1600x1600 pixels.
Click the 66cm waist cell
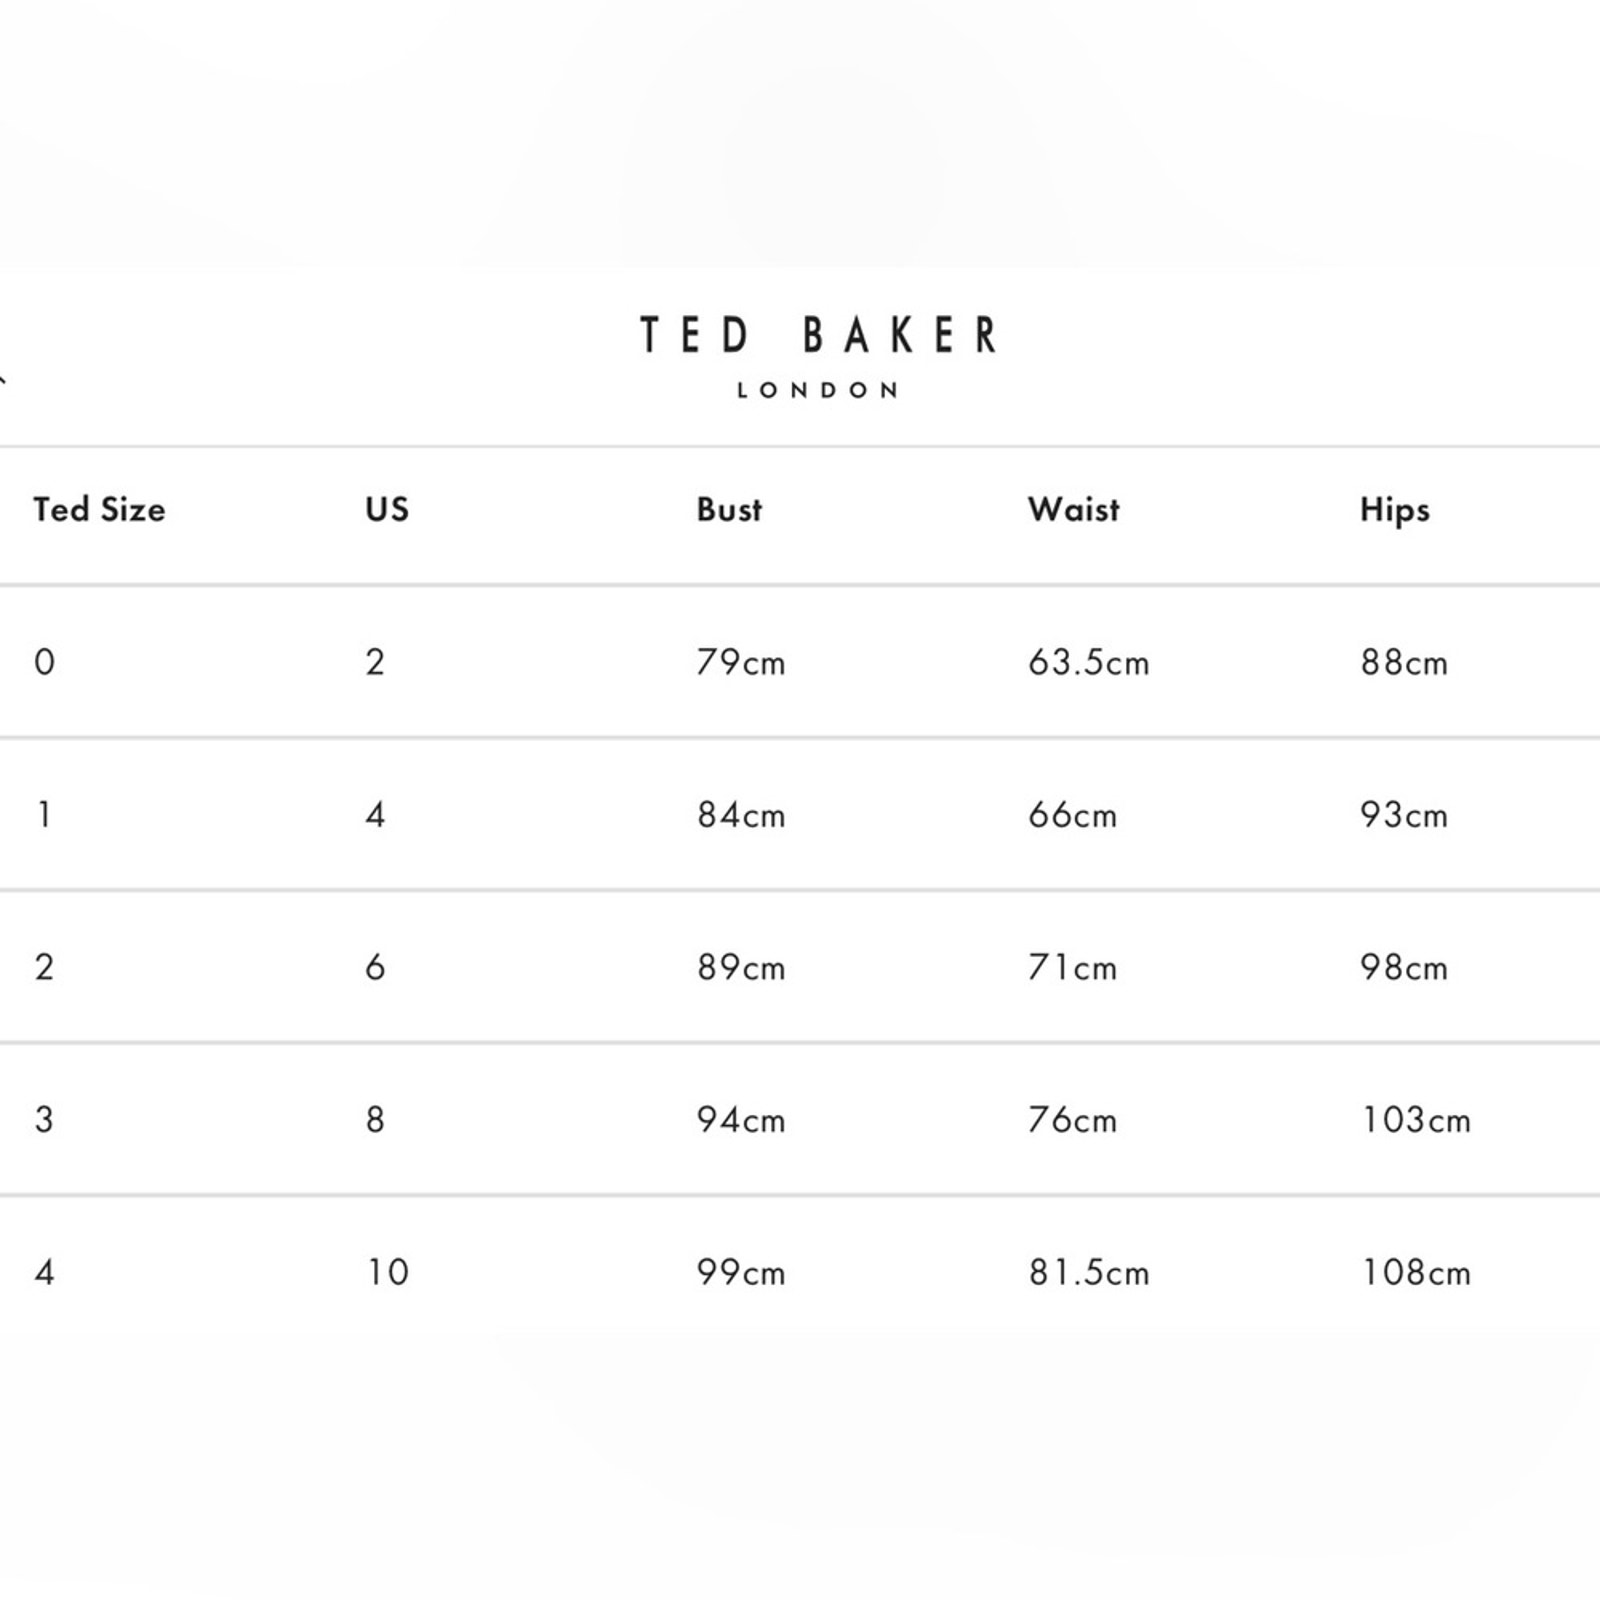(x=1072, y=815)
